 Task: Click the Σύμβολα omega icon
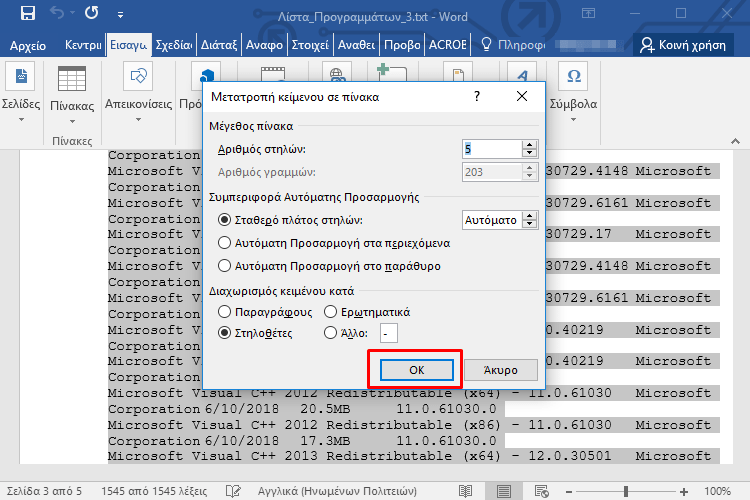click(573, 76)
